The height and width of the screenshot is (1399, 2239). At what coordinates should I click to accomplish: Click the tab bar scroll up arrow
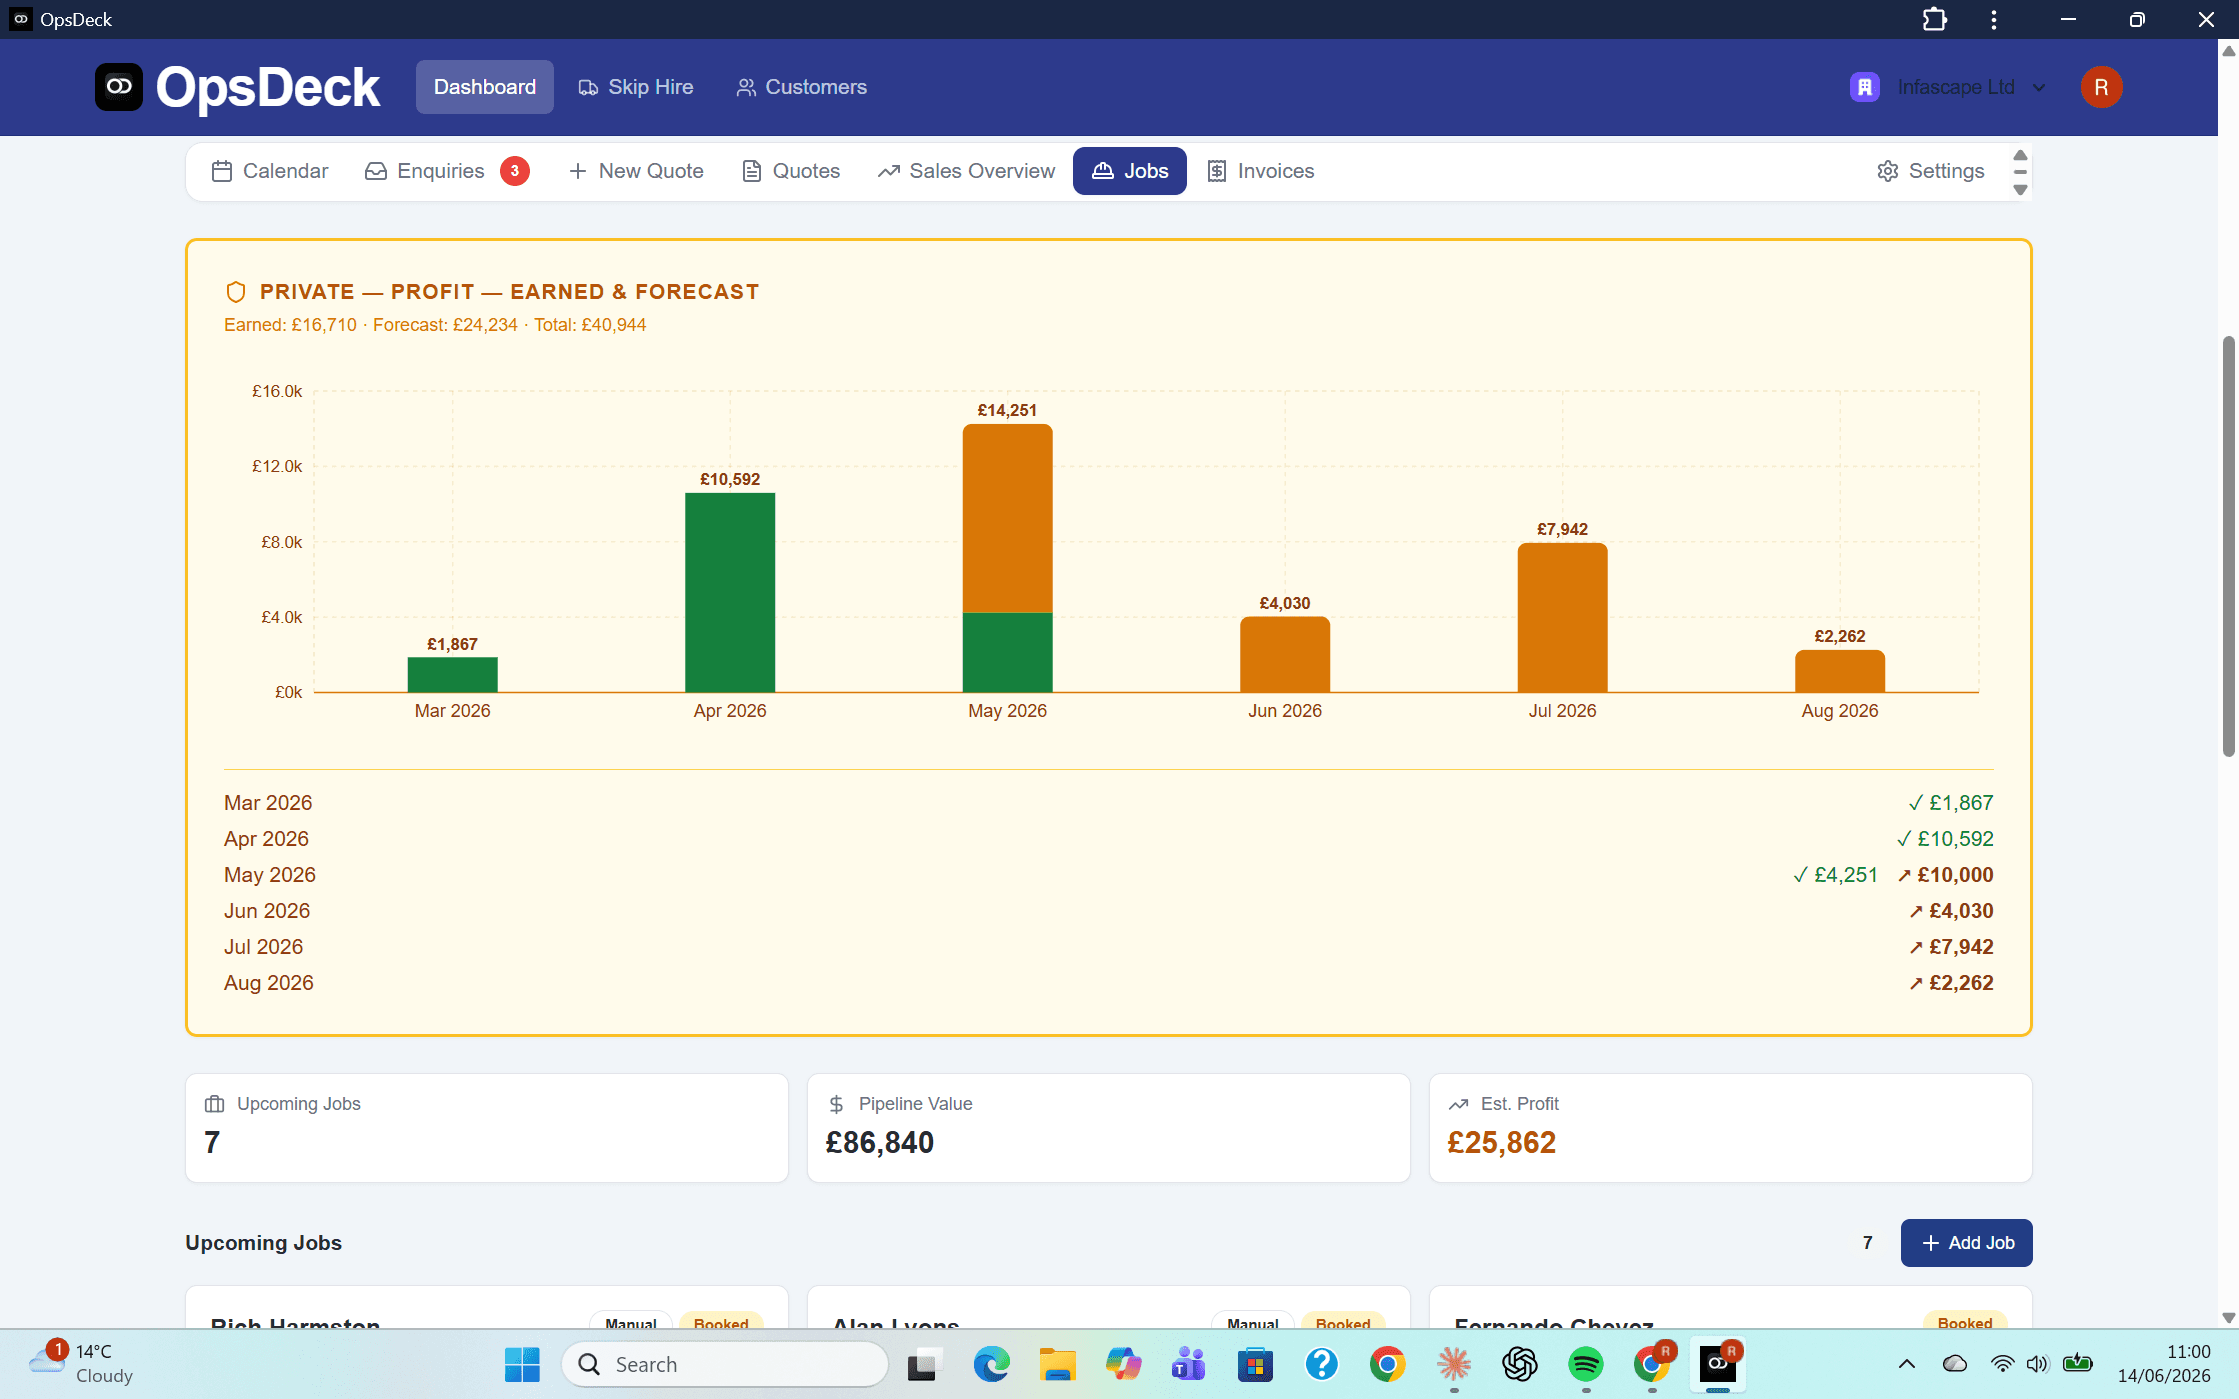click(2020, 155)
